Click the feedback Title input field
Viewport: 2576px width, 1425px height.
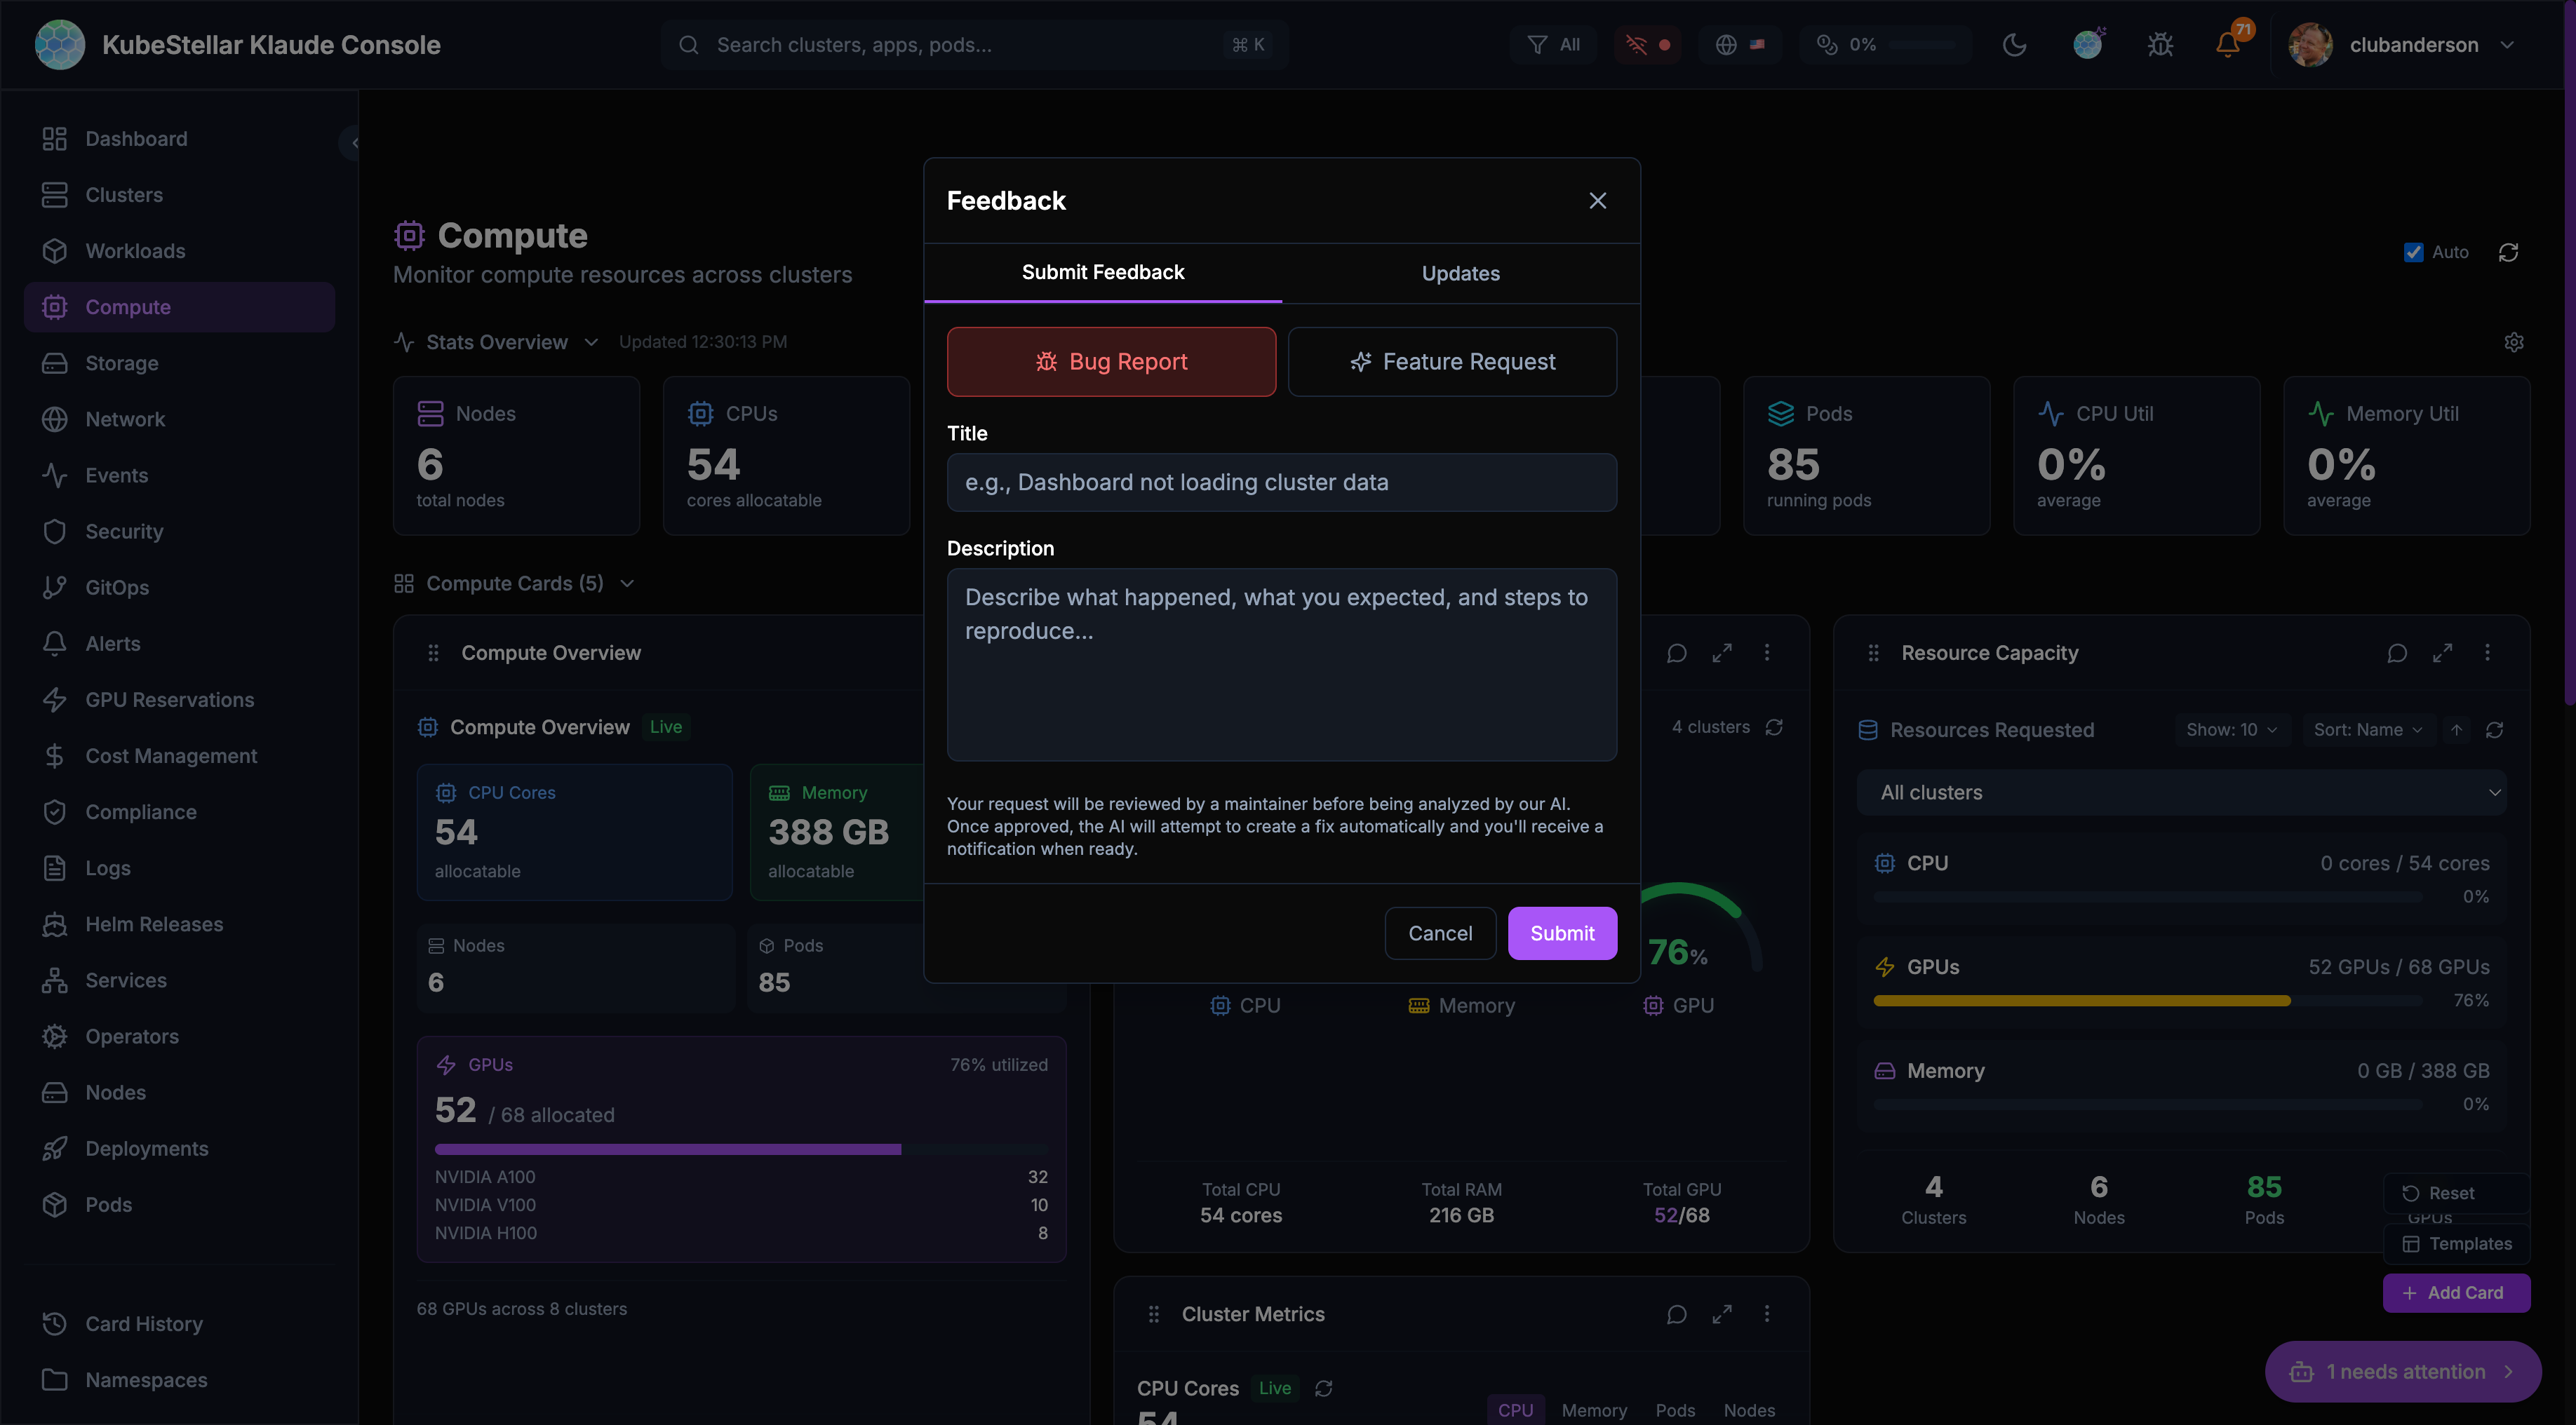1281,483
